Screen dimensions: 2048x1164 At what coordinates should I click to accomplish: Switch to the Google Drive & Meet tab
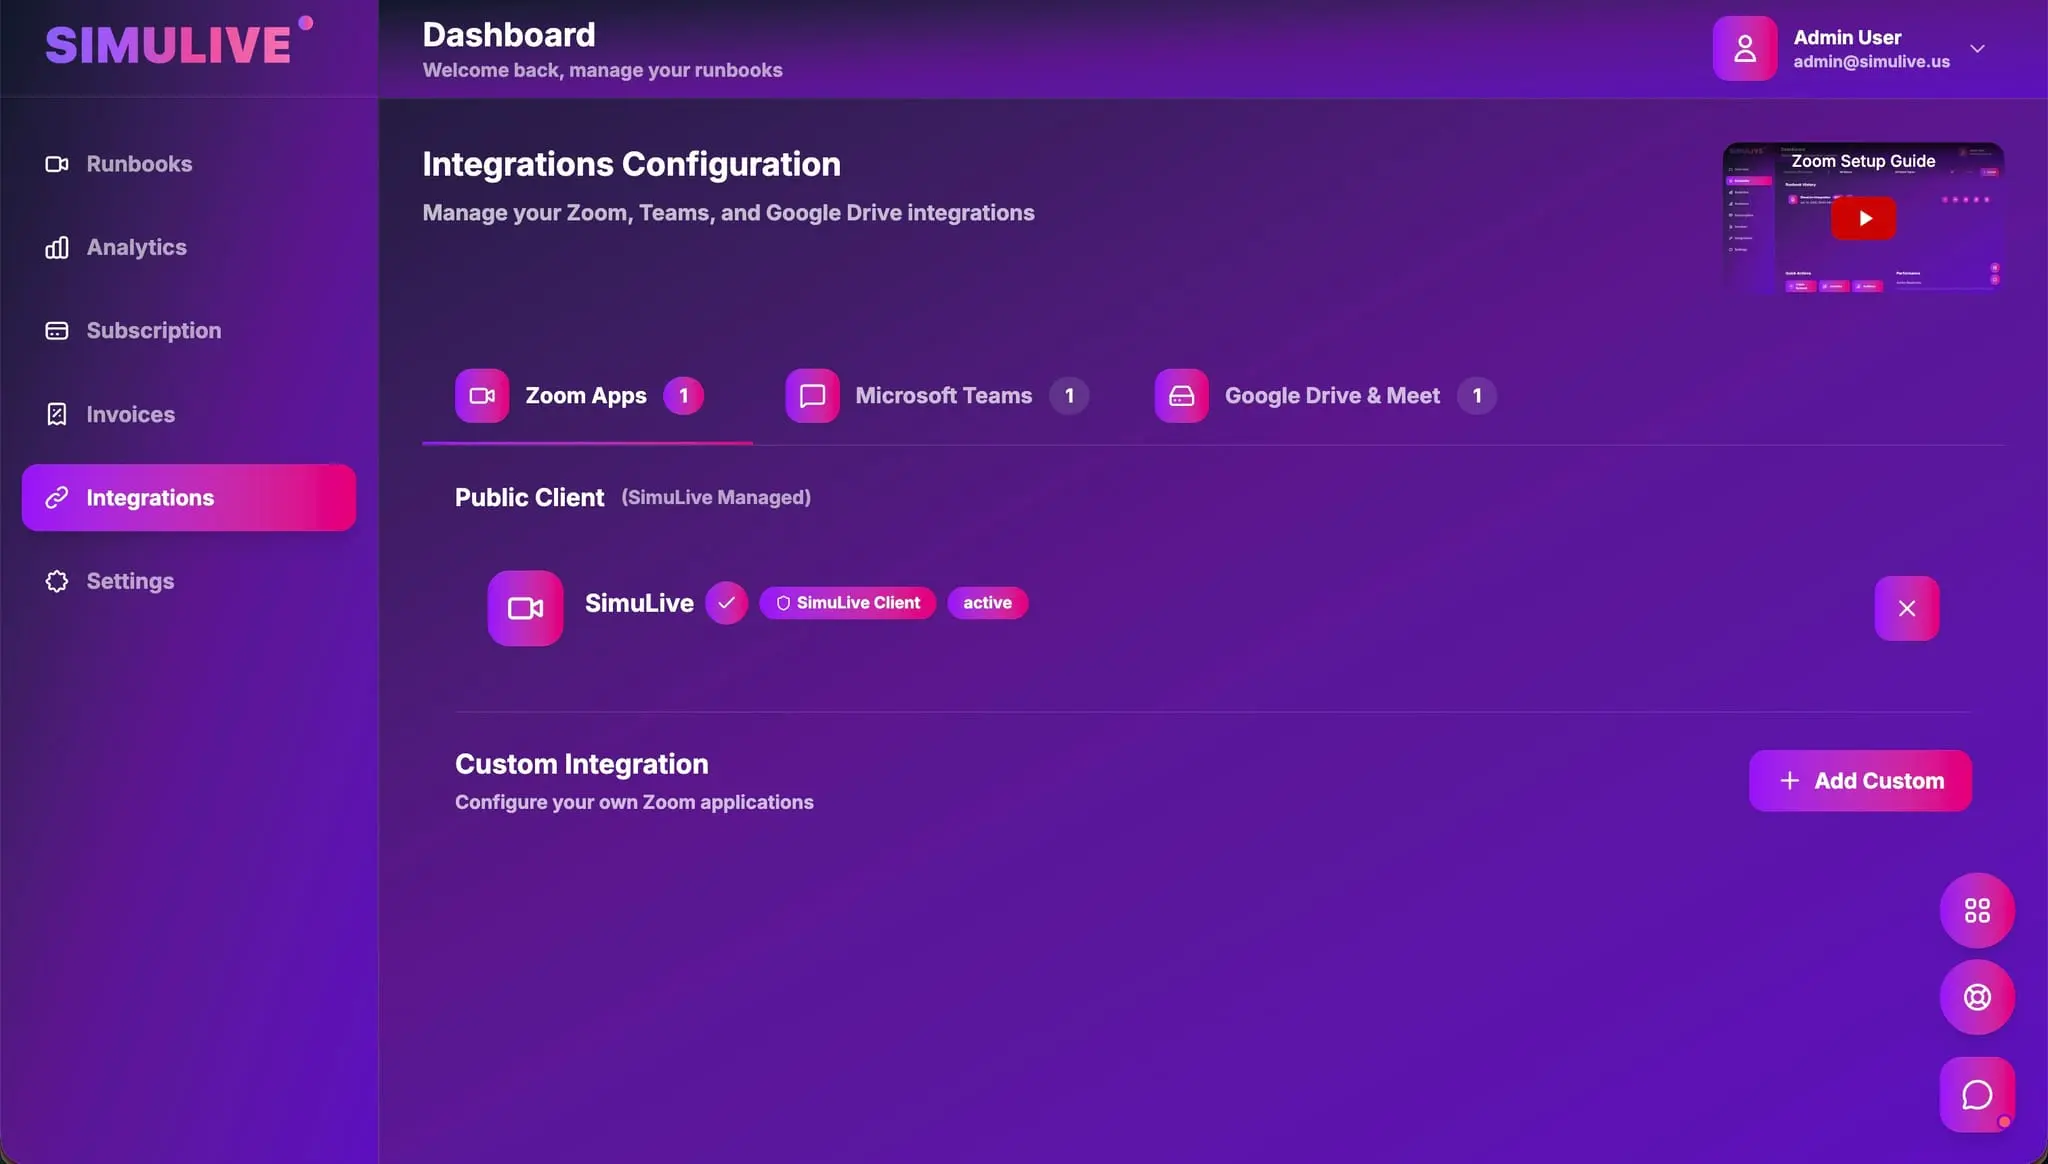click(1326, 396)
